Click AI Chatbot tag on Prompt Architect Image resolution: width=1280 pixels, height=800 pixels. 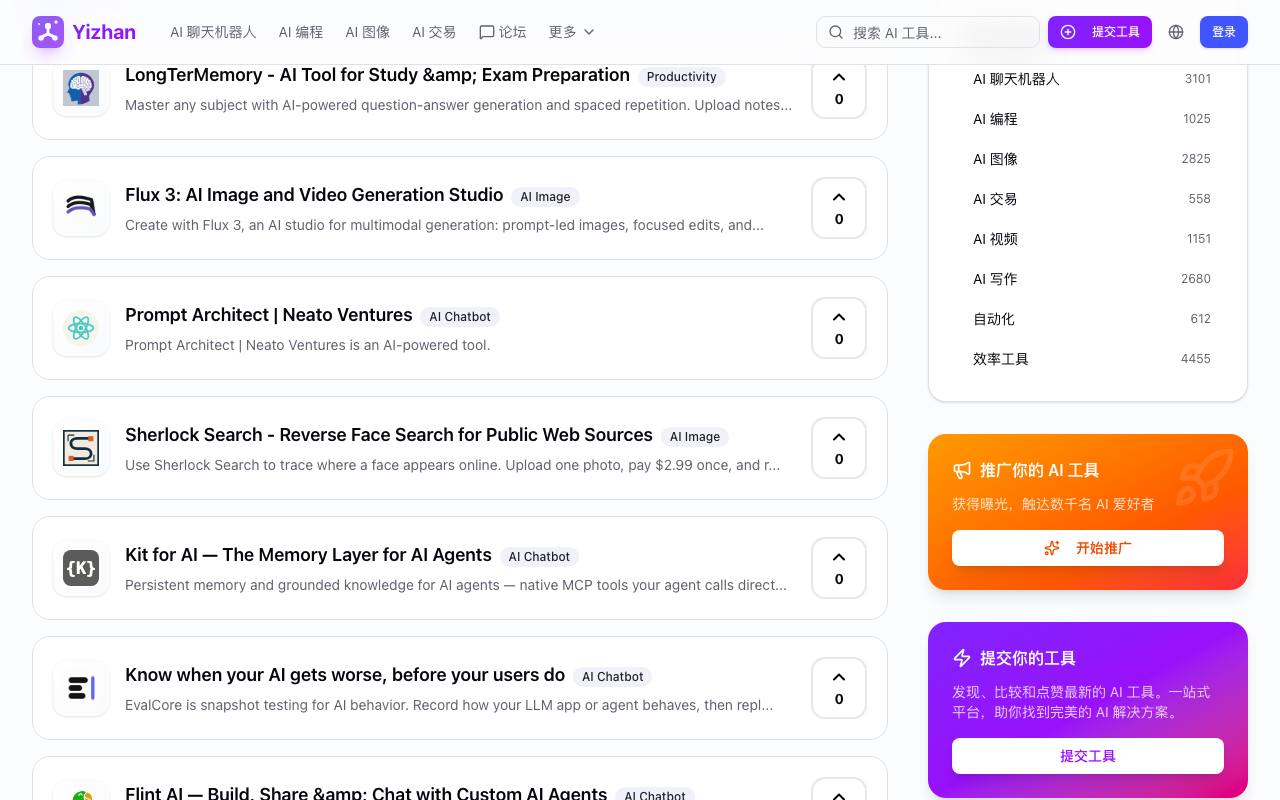click(460, 317)
